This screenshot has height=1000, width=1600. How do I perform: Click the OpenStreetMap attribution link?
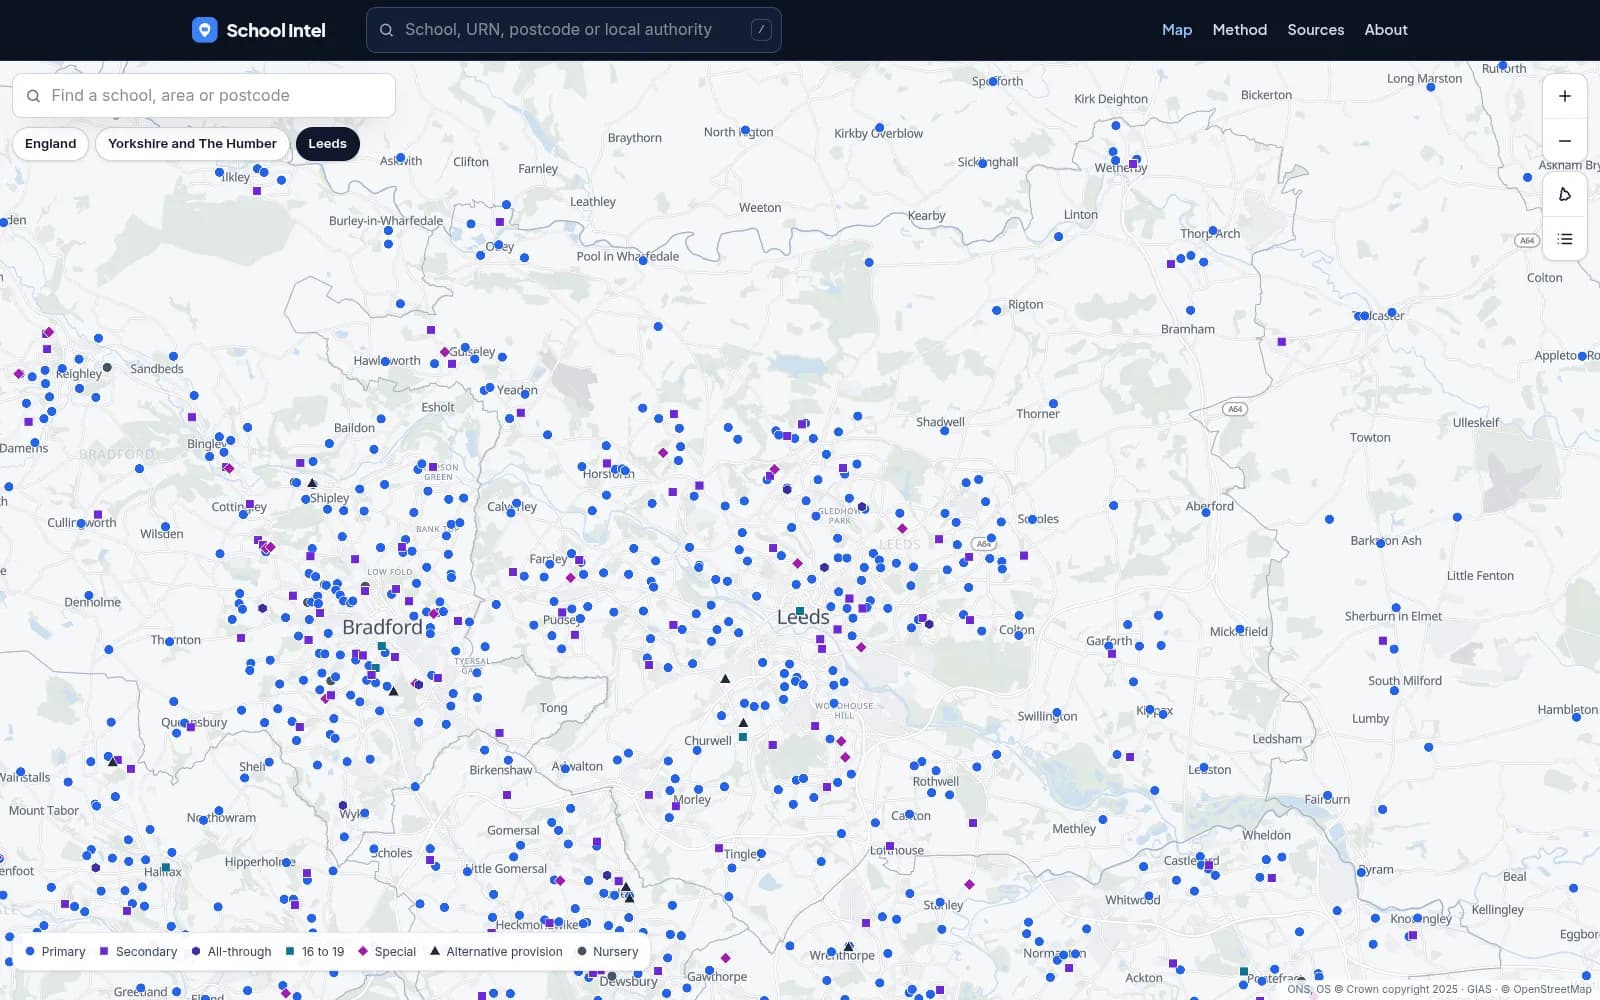(x=1552, y=989)
